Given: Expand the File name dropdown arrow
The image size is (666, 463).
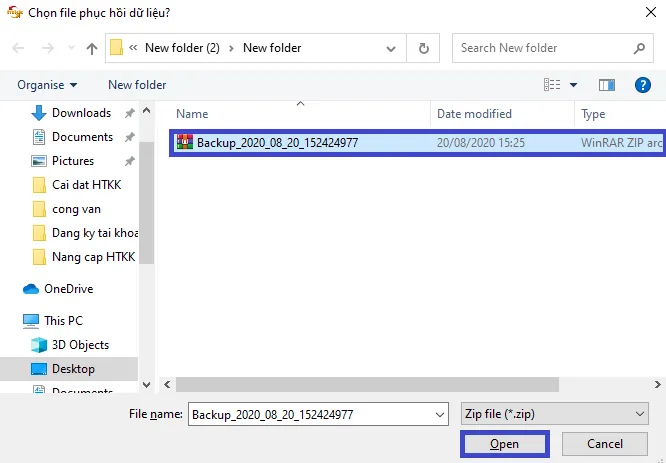Looking at the screenshot, I should pos(440,415).
